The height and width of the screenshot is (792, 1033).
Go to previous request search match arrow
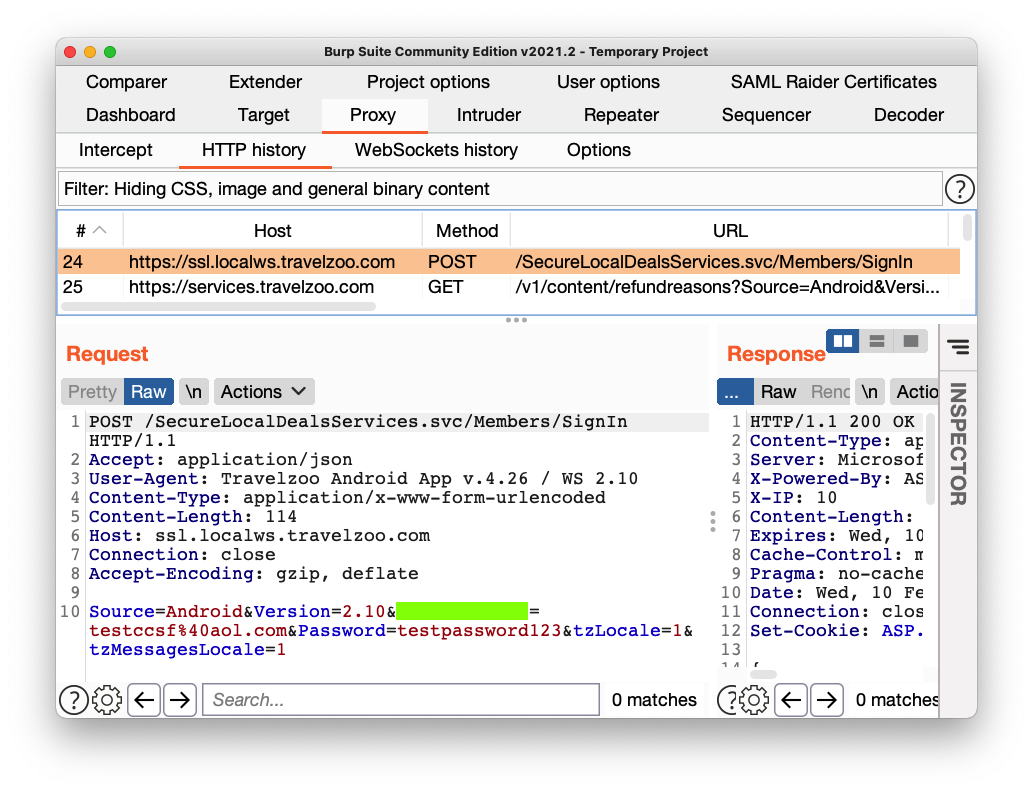coord(144,700)
